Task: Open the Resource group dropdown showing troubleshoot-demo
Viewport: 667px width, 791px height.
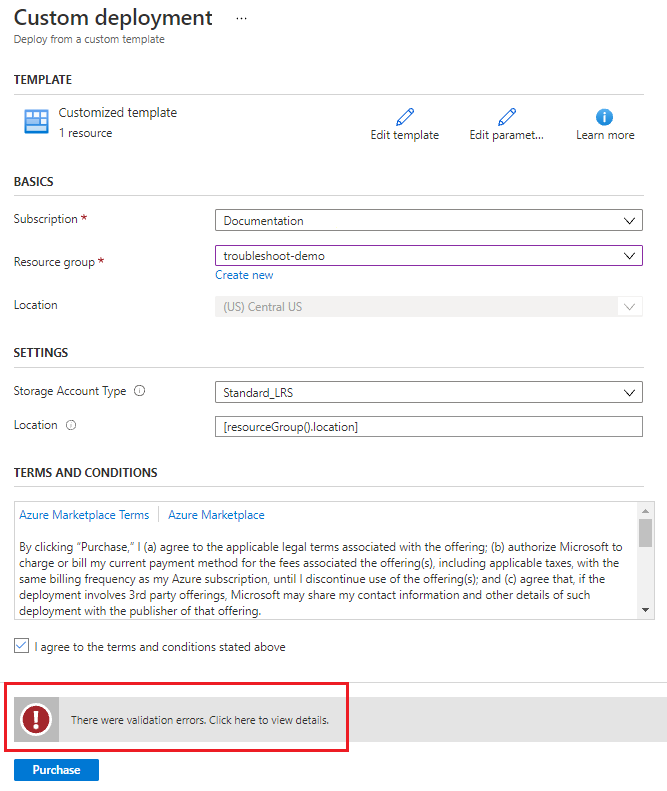Action: [x=428, y=256]
